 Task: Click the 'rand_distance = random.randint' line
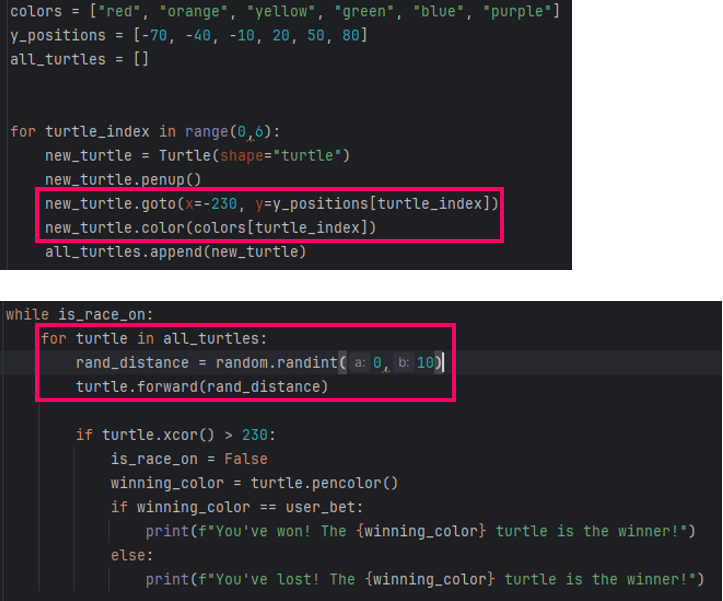pyautogui.click(x=260, y=363)
